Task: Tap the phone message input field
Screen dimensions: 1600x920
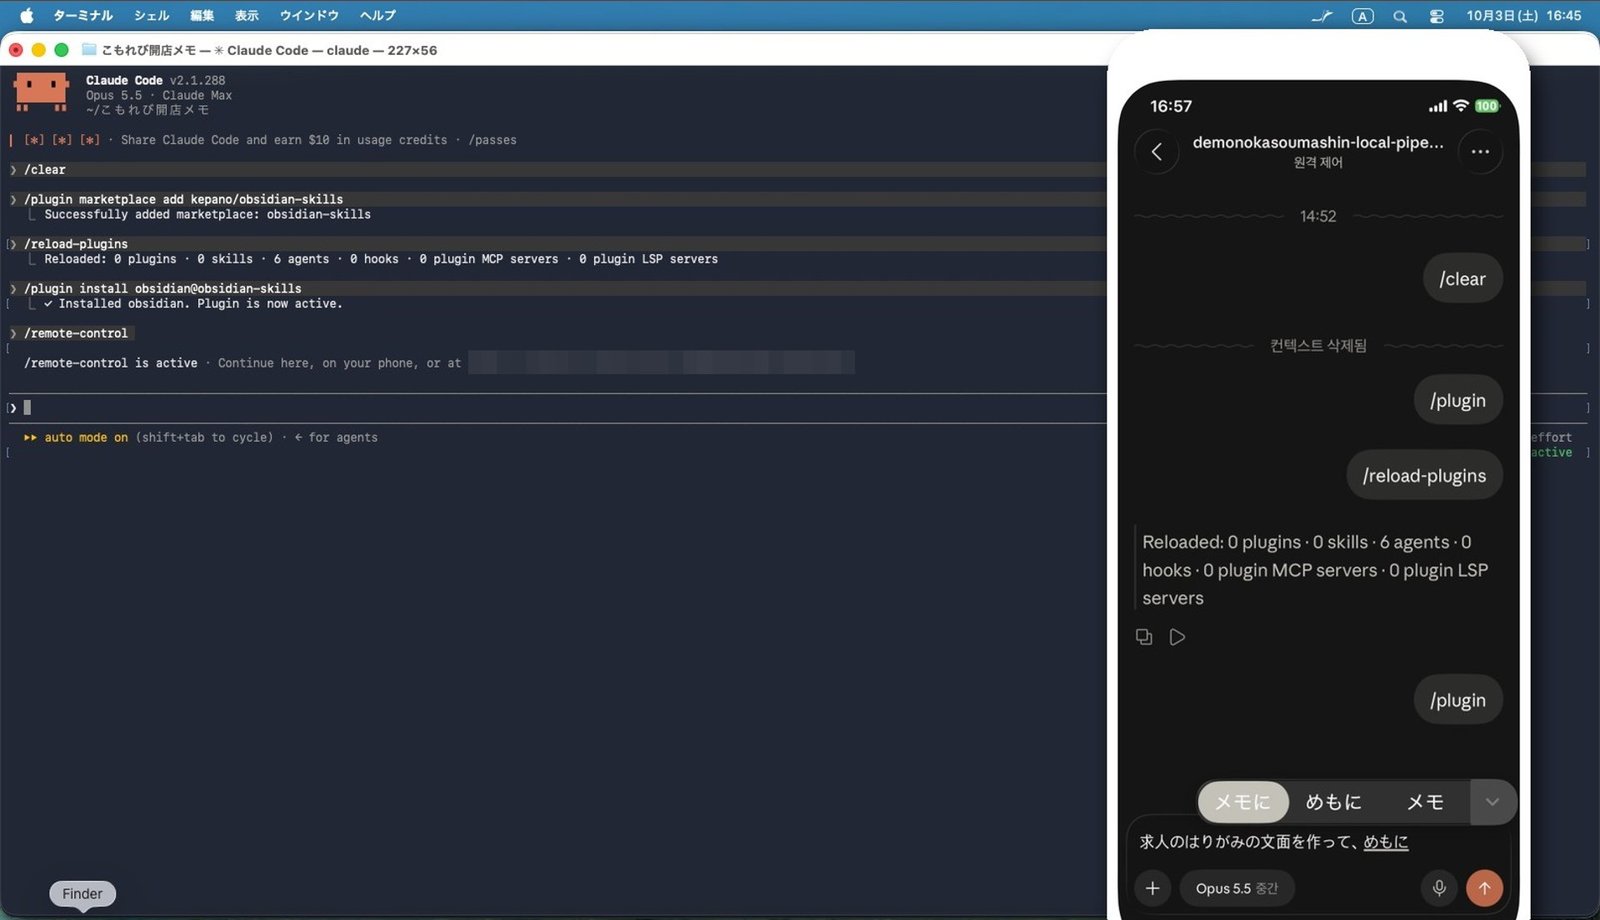Action: point(1318,842)
